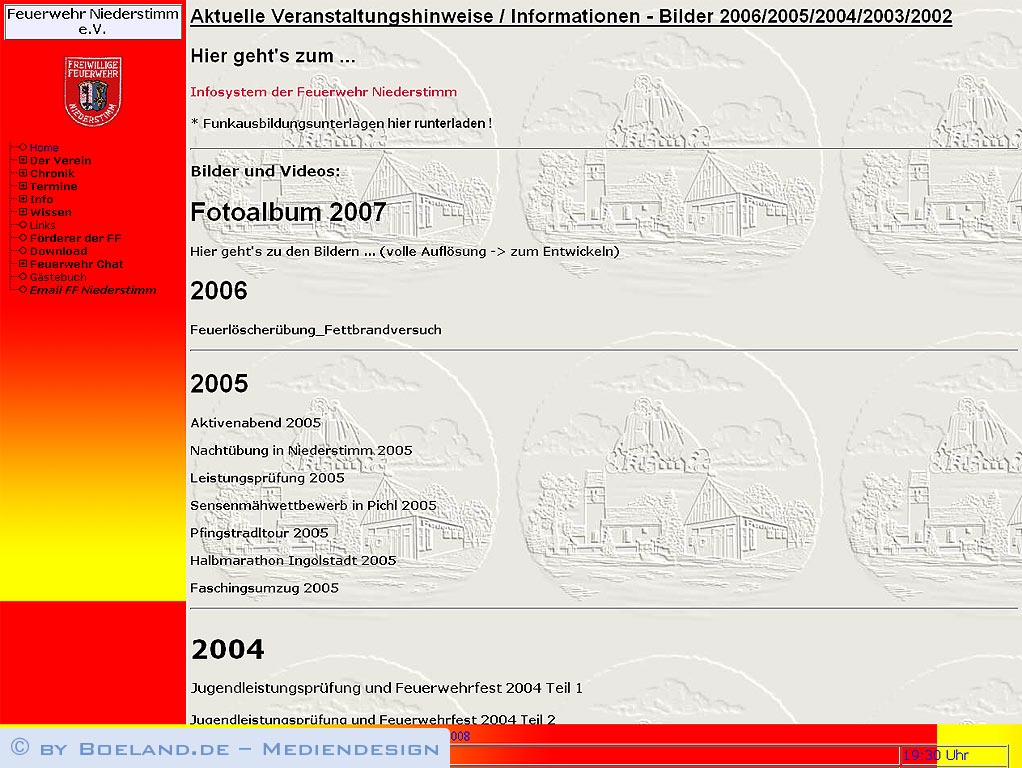The image size is (1022, 768).
Task: Open the Links menu entry
Action: tap(43, 225)
